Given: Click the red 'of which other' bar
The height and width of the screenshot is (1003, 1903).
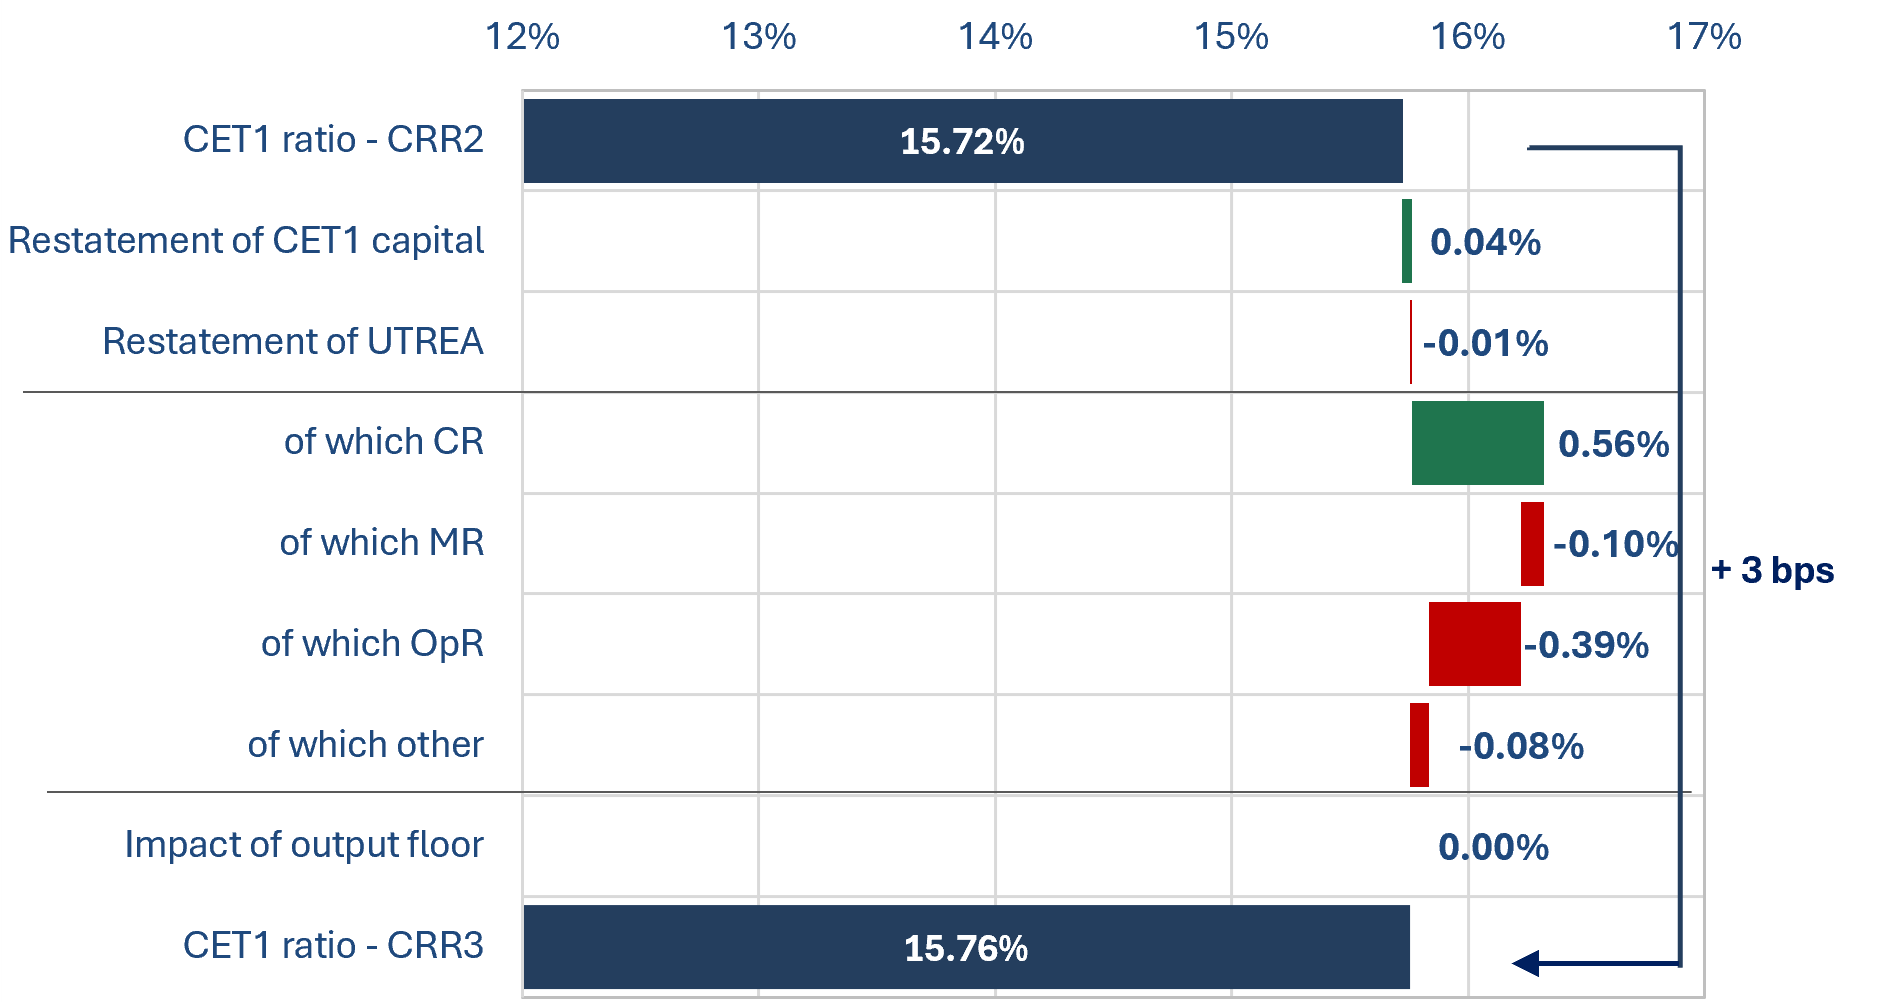Looking at the screenshot, I should pyautogui.click(x=1419, y=745).
